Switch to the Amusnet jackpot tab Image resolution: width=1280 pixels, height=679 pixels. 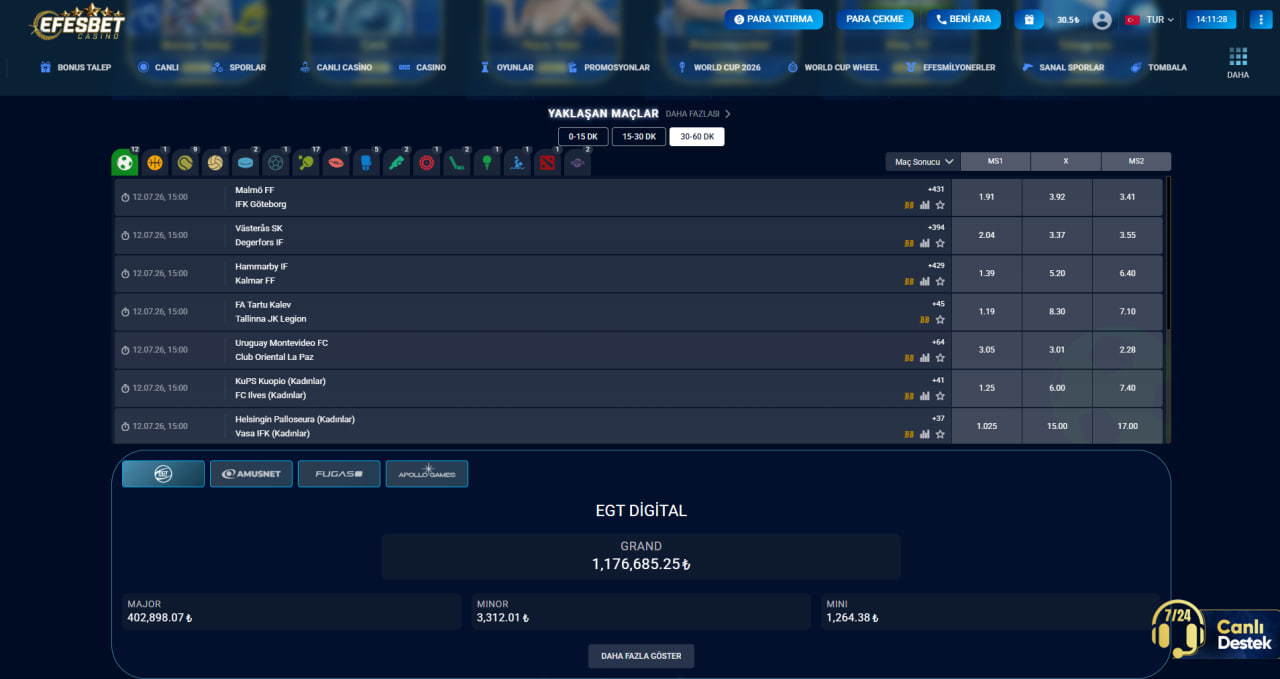pyautogui.click(x=251, y=474)
